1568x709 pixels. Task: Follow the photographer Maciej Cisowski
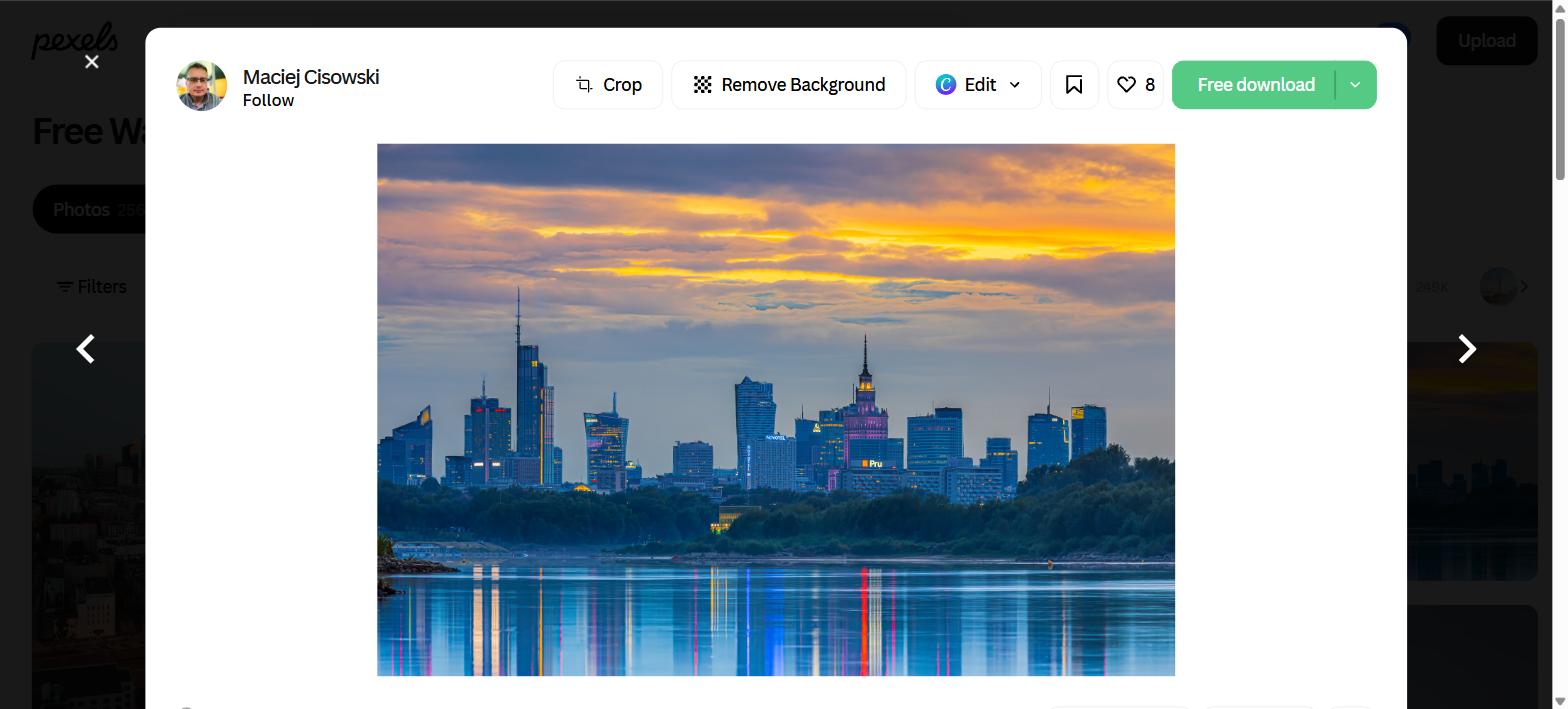(x=268, y=100)
